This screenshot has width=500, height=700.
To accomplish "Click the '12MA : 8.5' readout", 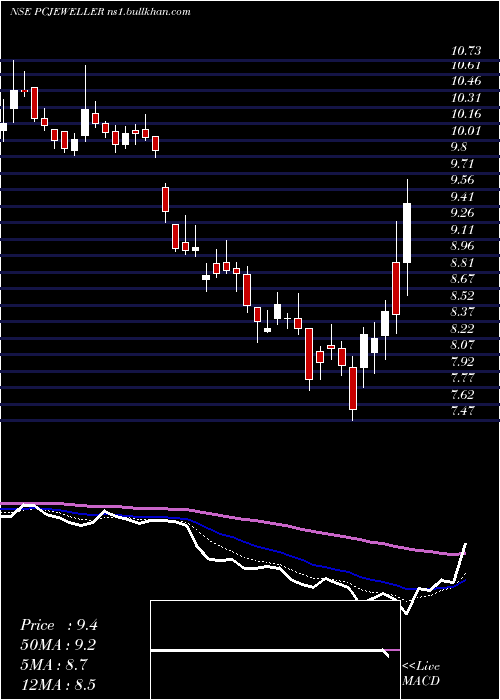I will point(58,684).
